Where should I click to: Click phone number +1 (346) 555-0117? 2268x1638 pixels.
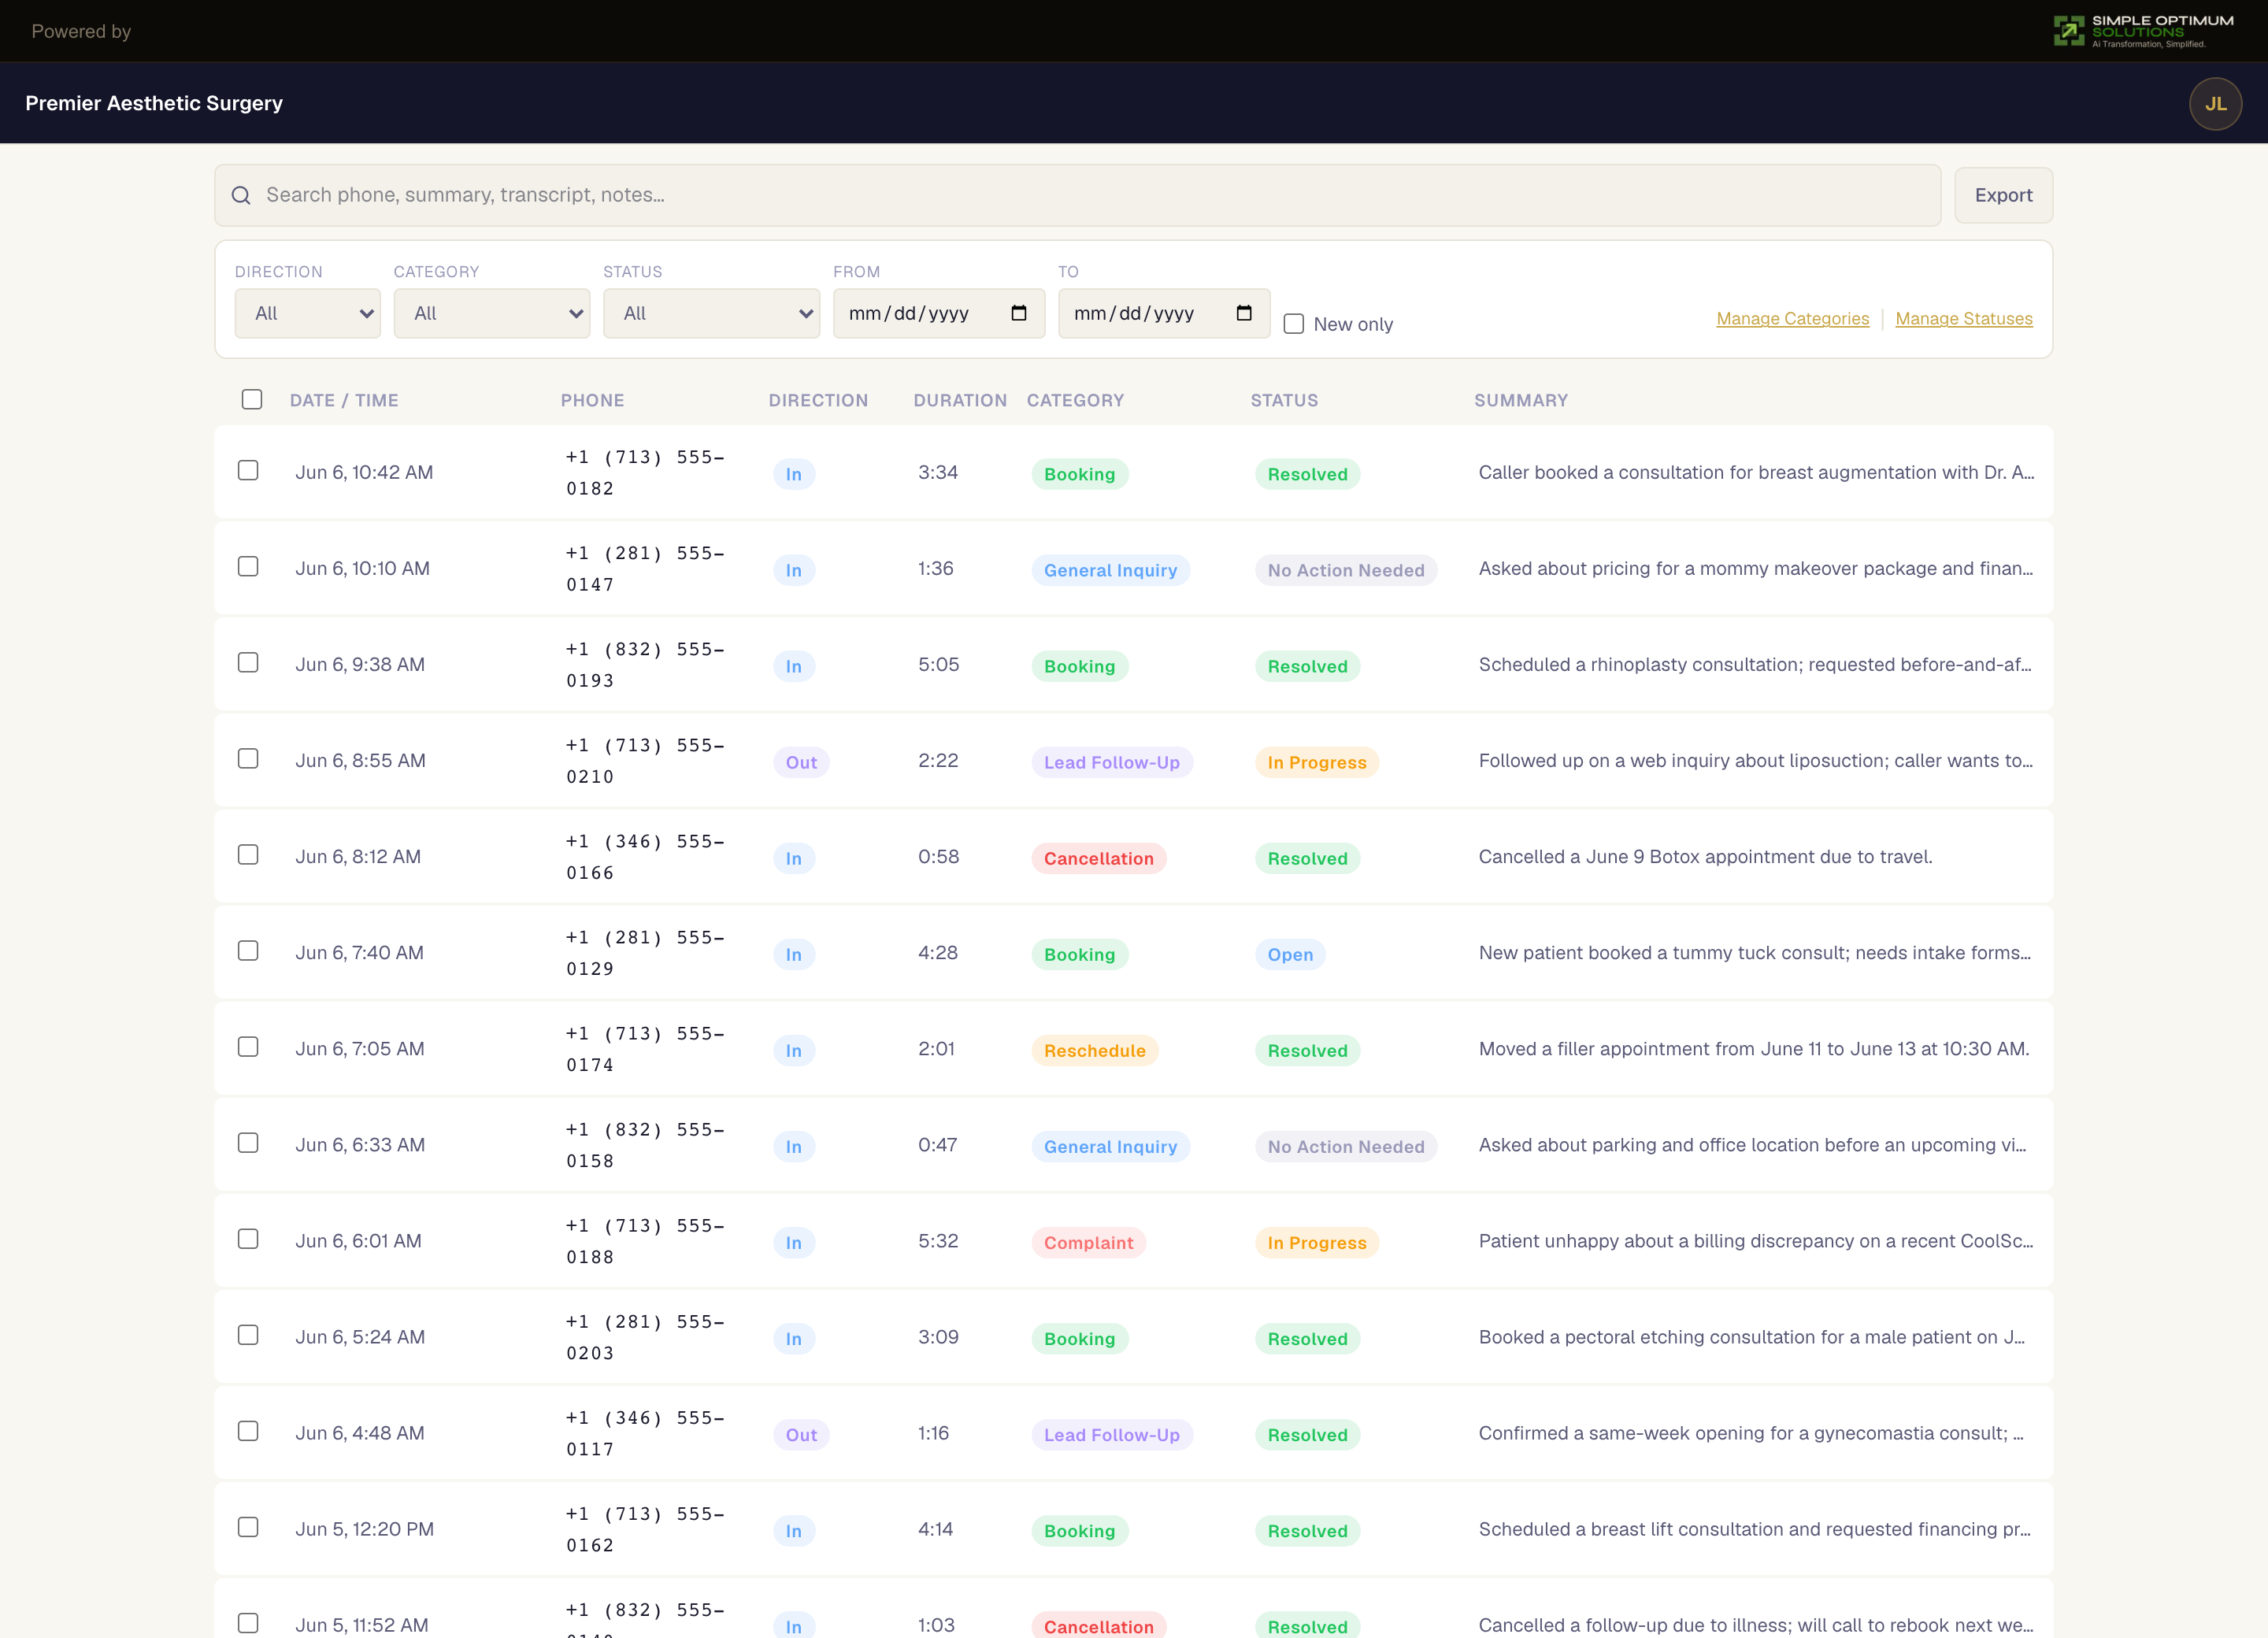[645, 1433]
